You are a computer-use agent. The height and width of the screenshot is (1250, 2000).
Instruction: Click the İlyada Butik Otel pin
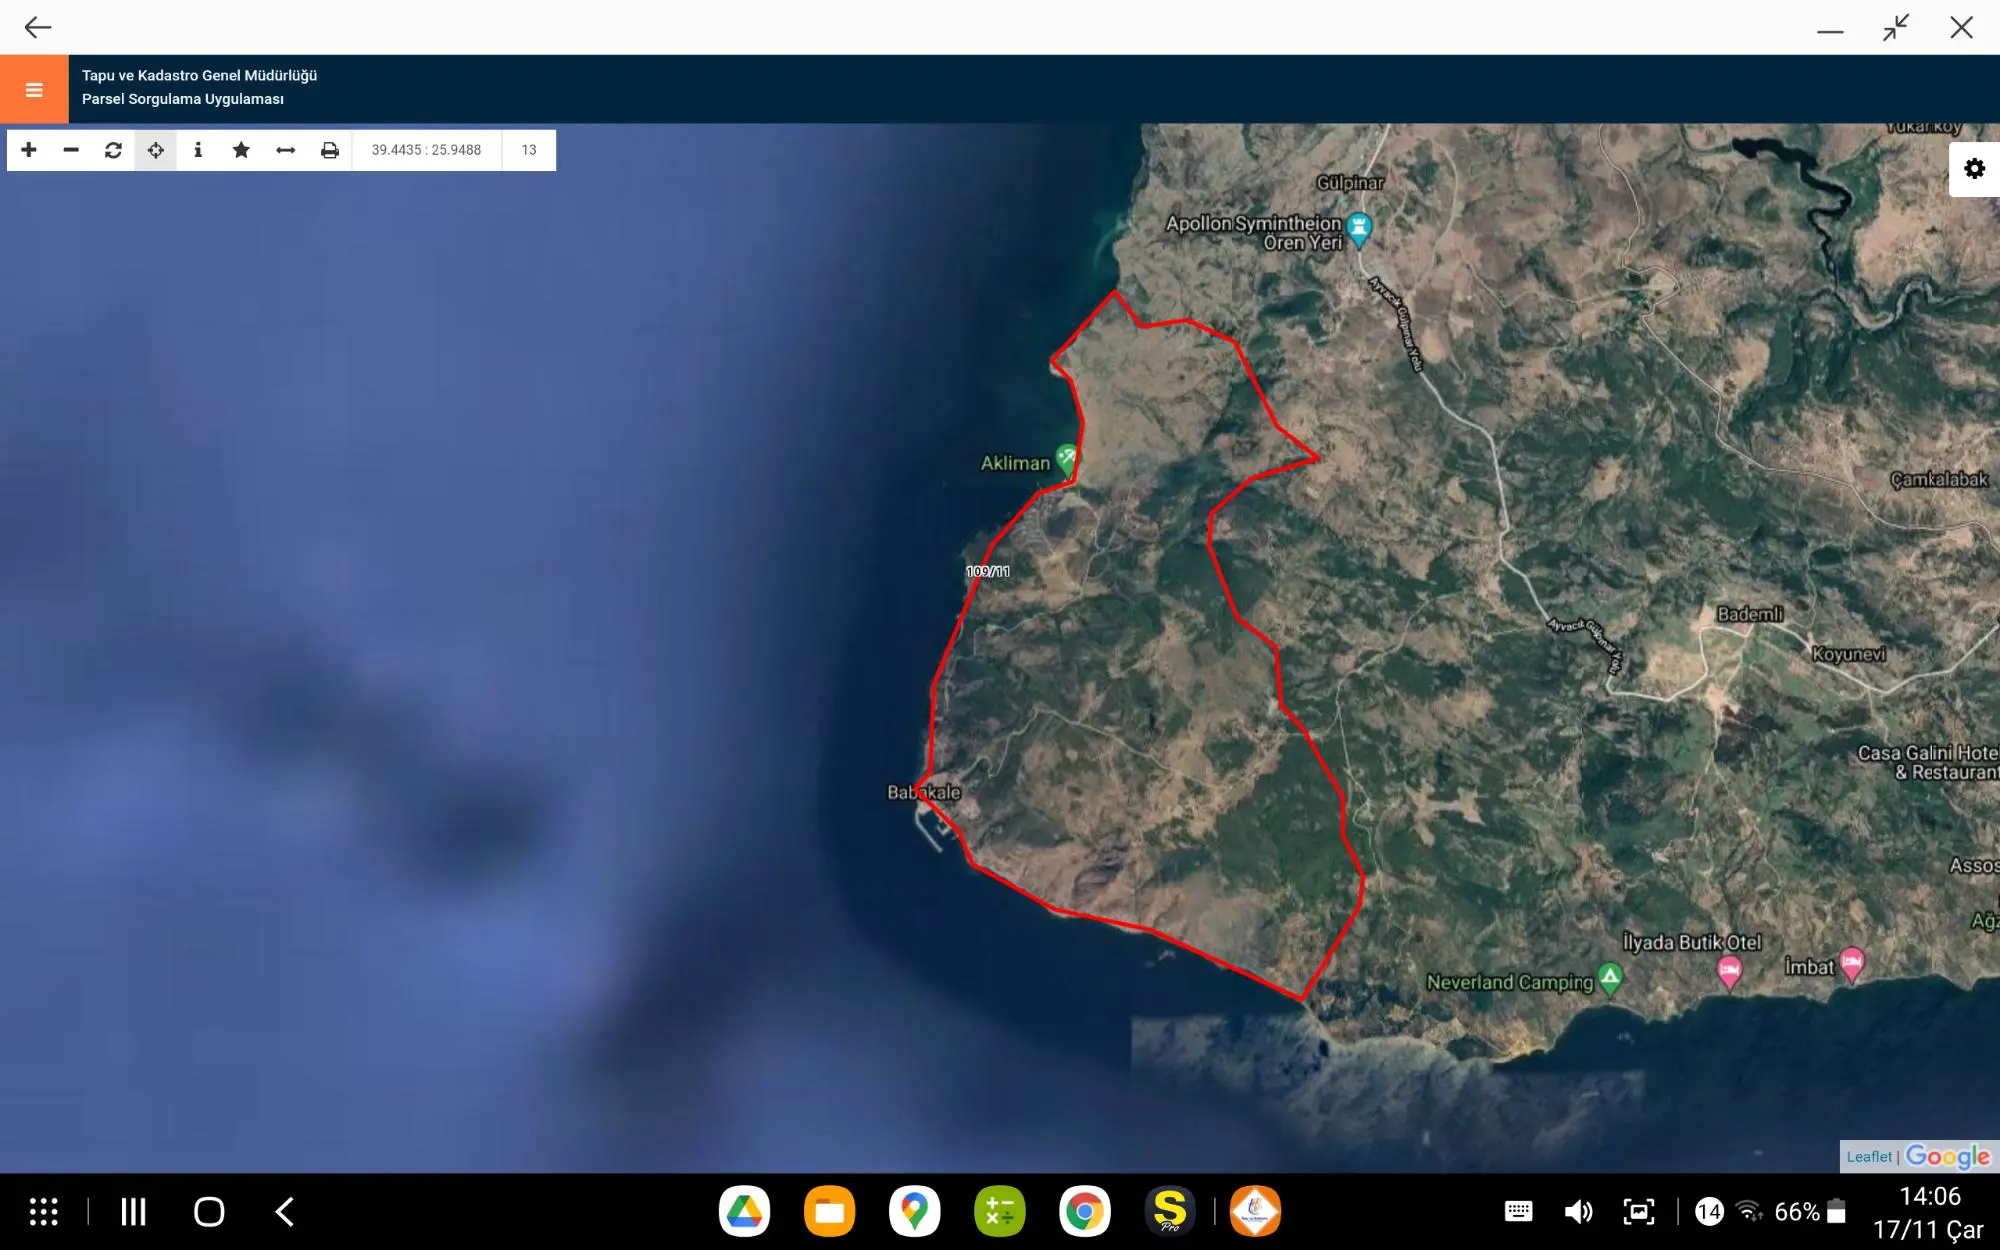1729,971
